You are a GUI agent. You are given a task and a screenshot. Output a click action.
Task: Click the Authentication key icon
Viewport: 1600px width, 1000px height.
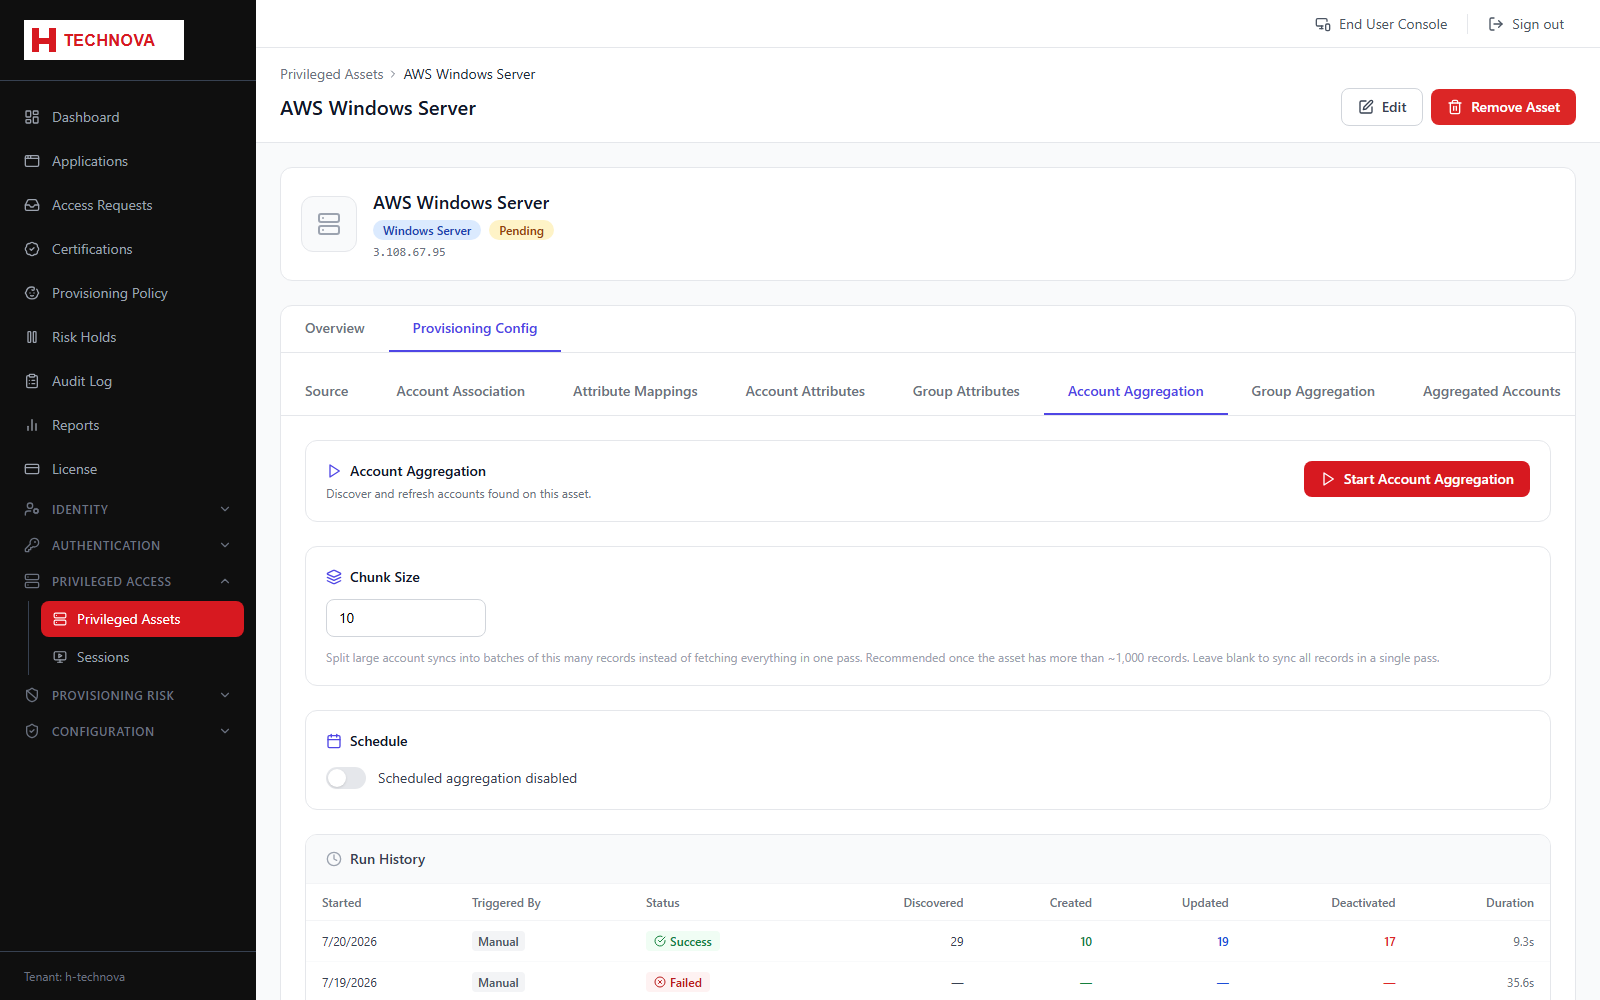[32, 545]
